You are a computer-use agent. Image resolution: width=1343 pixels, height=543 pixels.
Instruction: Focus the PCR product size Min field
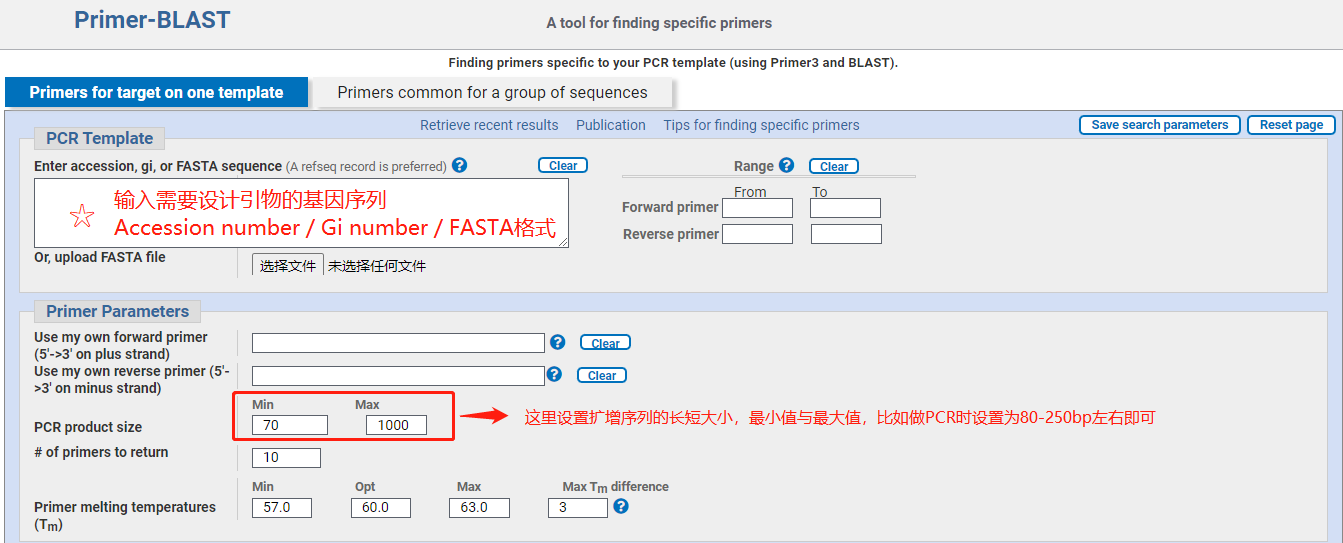pyautogui.click(x=290, y=425)
